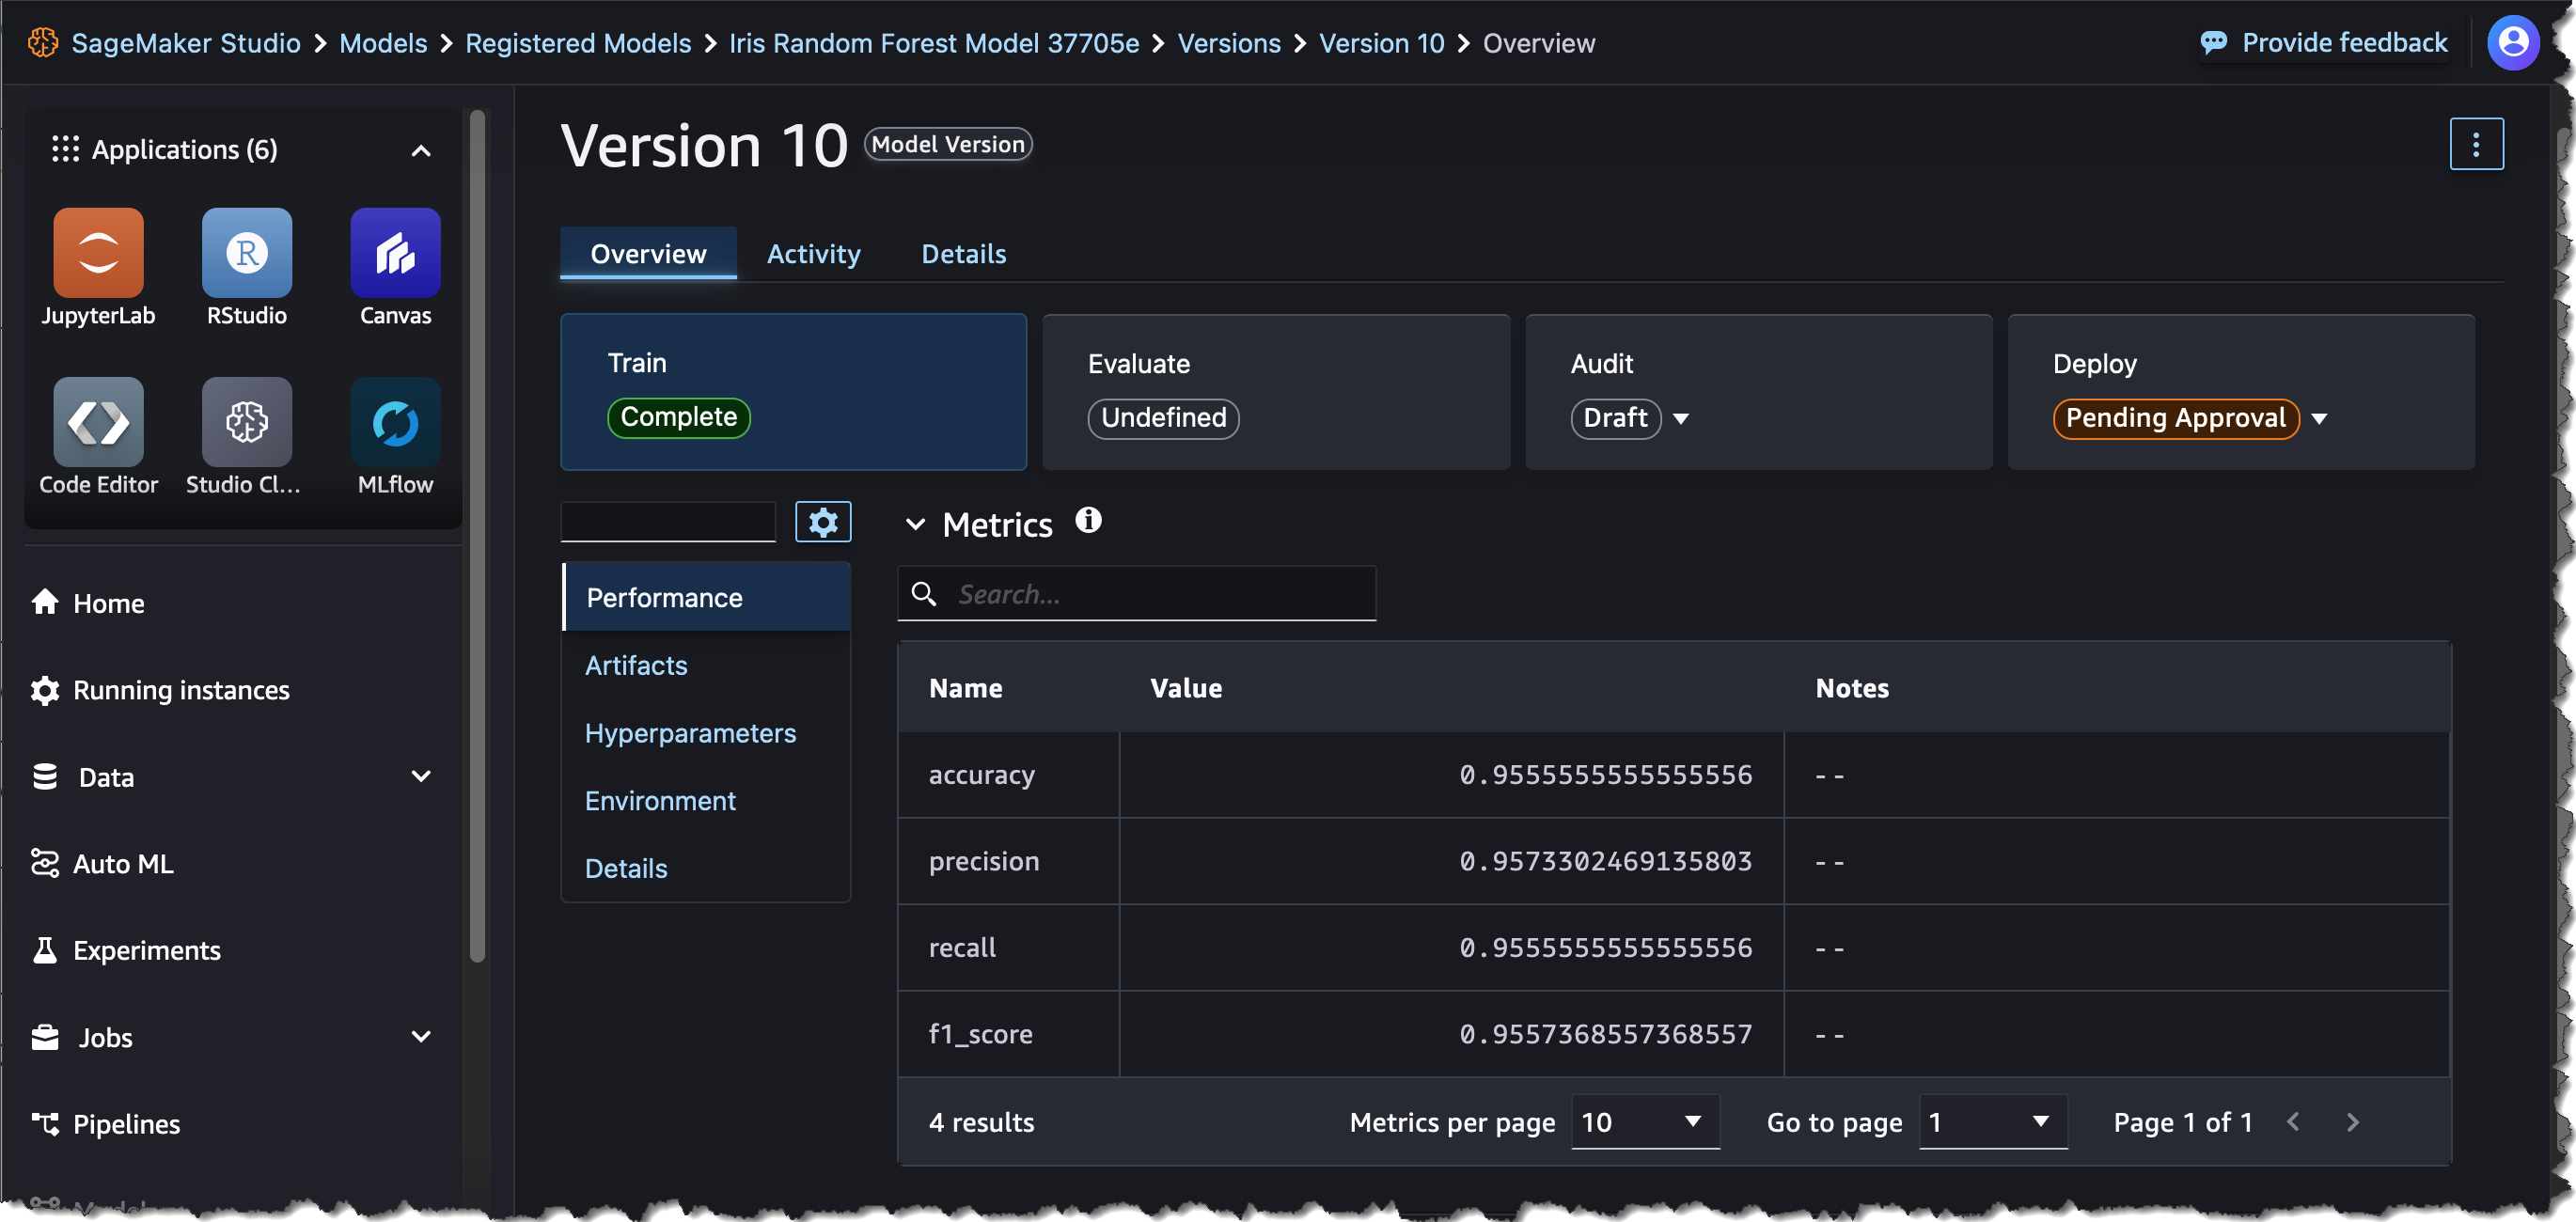Click the settings gear beside filter box
This screenshot has height=1222, width=2576.
coord(822,522)
